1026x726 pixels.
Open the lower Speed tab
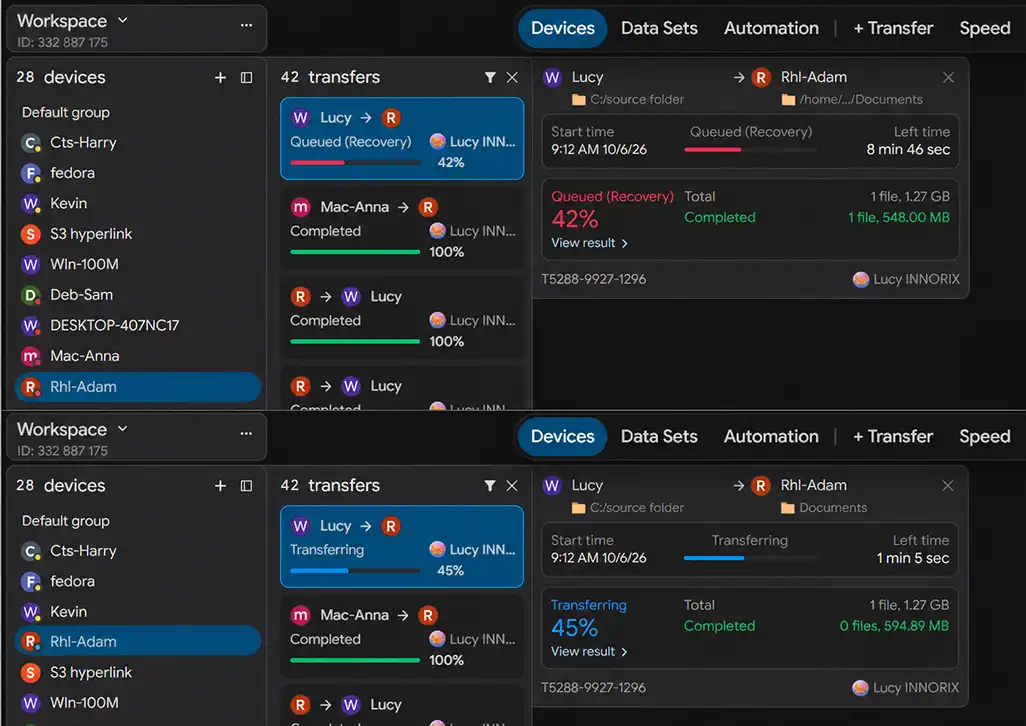pyautogui.click(x=985, y=436)
